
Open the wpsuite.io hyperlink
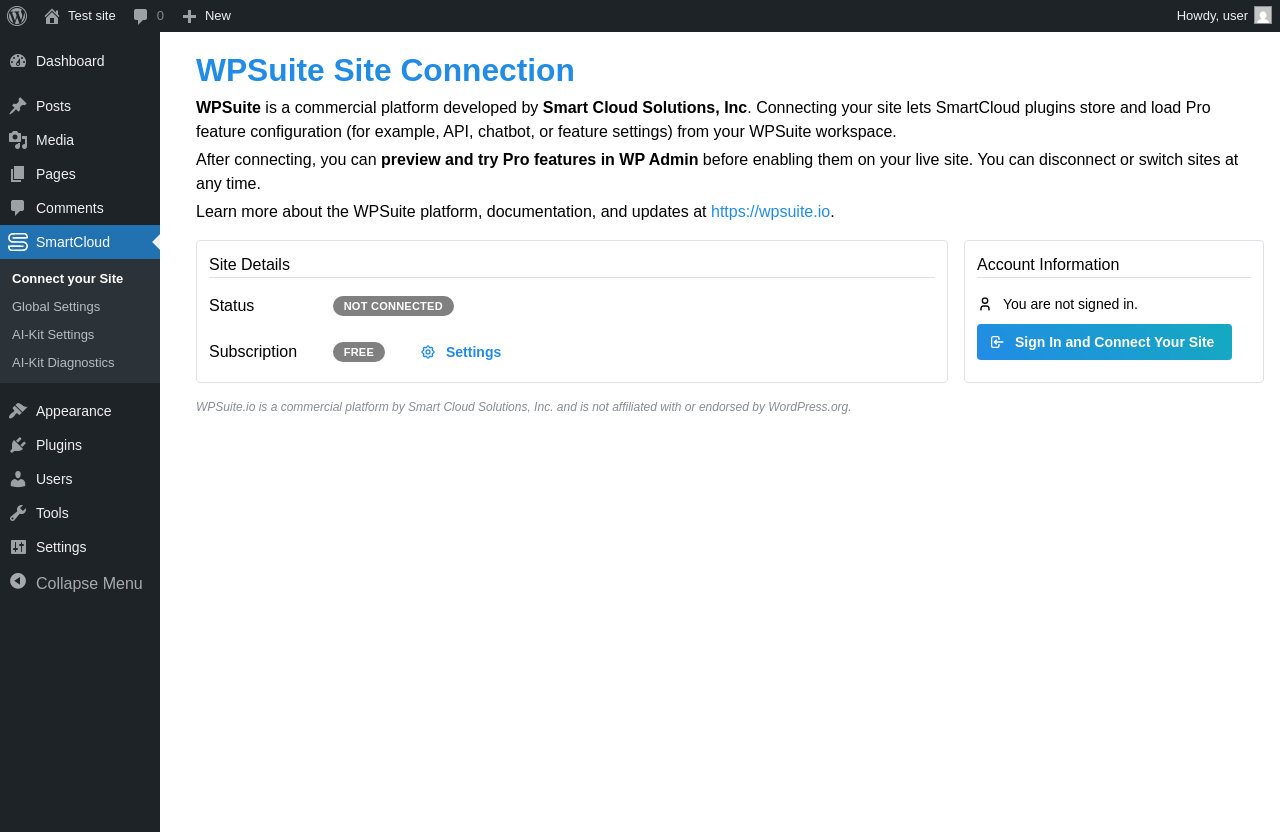(x=770, y=212)
